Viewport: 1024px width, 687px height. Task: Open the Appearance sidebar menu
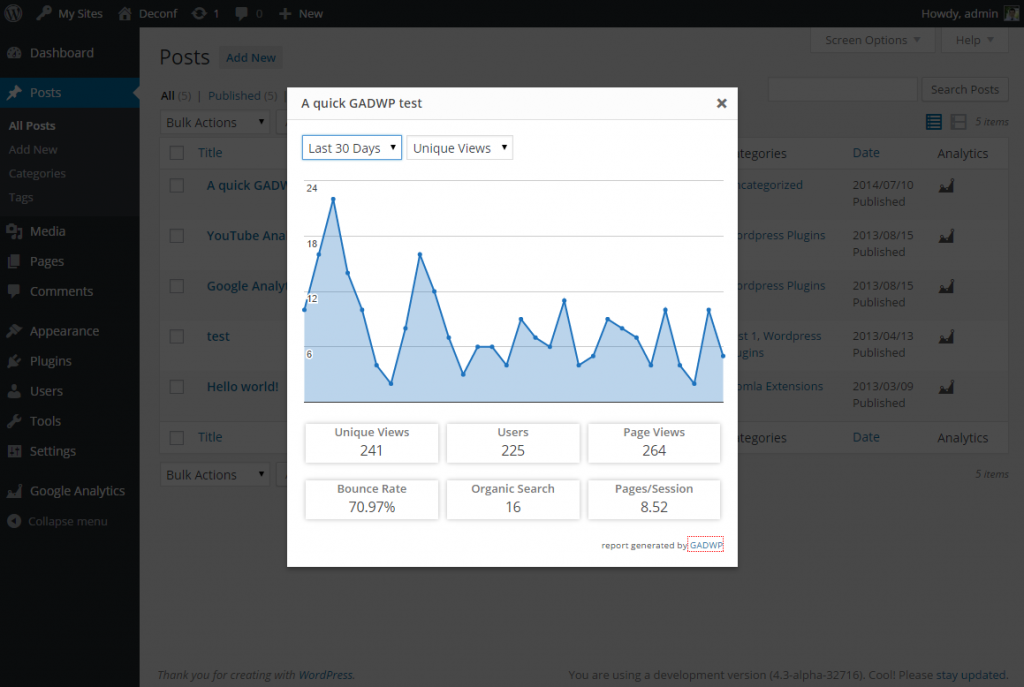(65, 331)
